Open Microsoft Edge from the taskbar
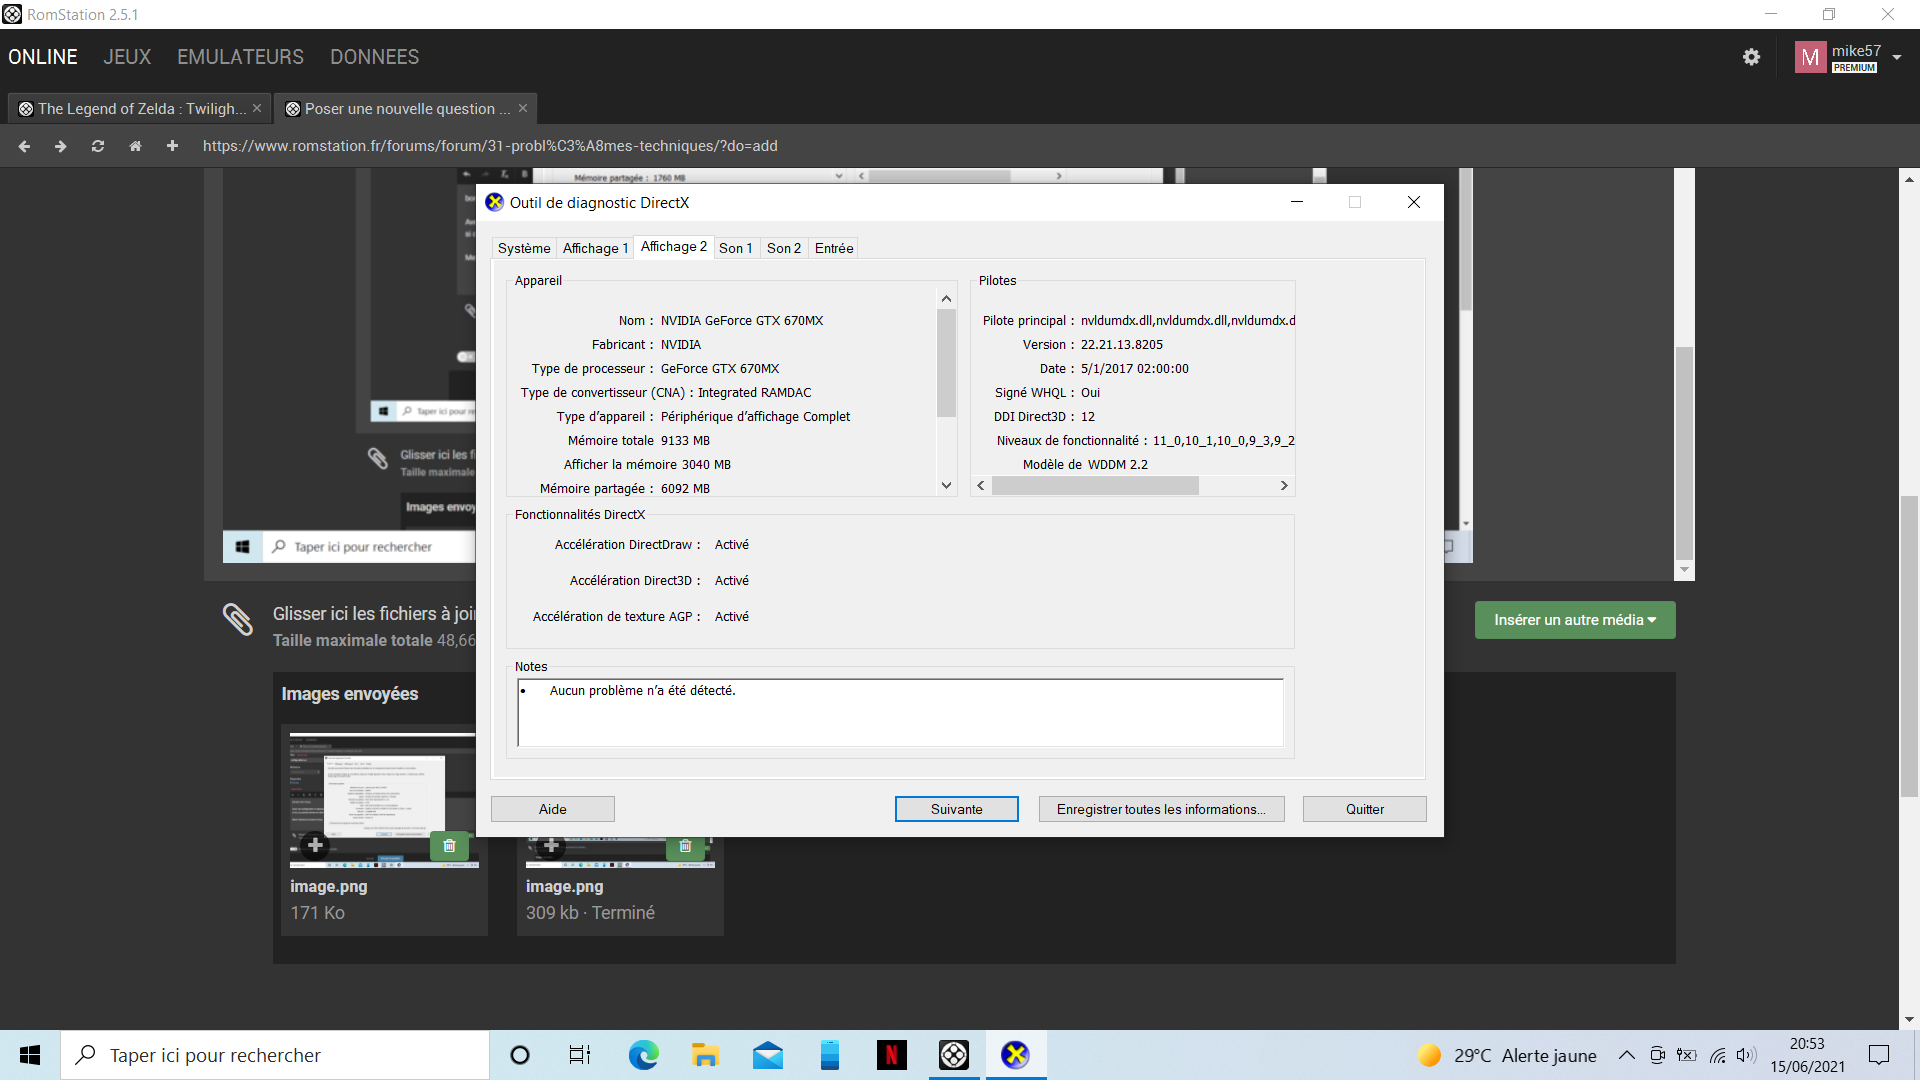The image size is (1920, 1080). click(x=643, y=1055)
